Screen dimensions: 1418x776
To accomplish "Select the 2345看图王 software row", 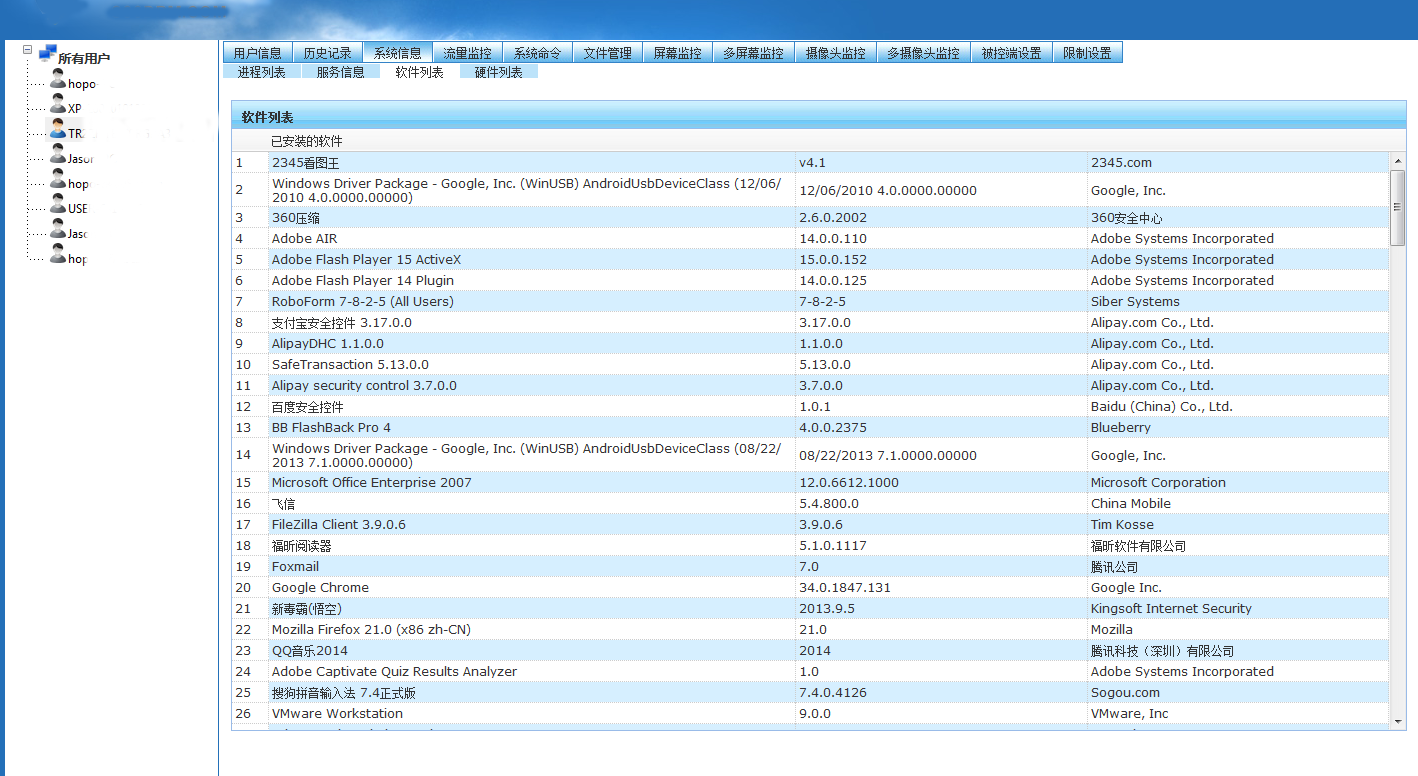I will tap(811, 162).
